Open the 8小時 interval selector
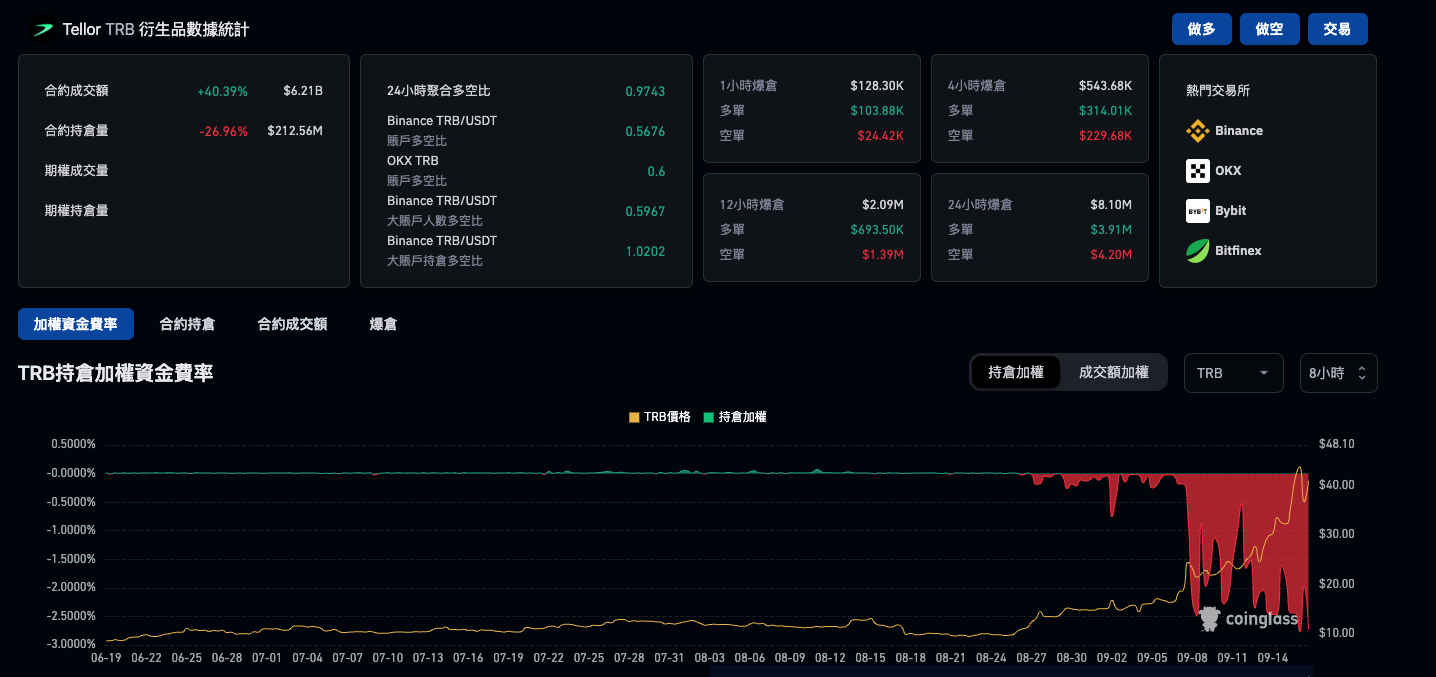 [x=1338, y=372]
